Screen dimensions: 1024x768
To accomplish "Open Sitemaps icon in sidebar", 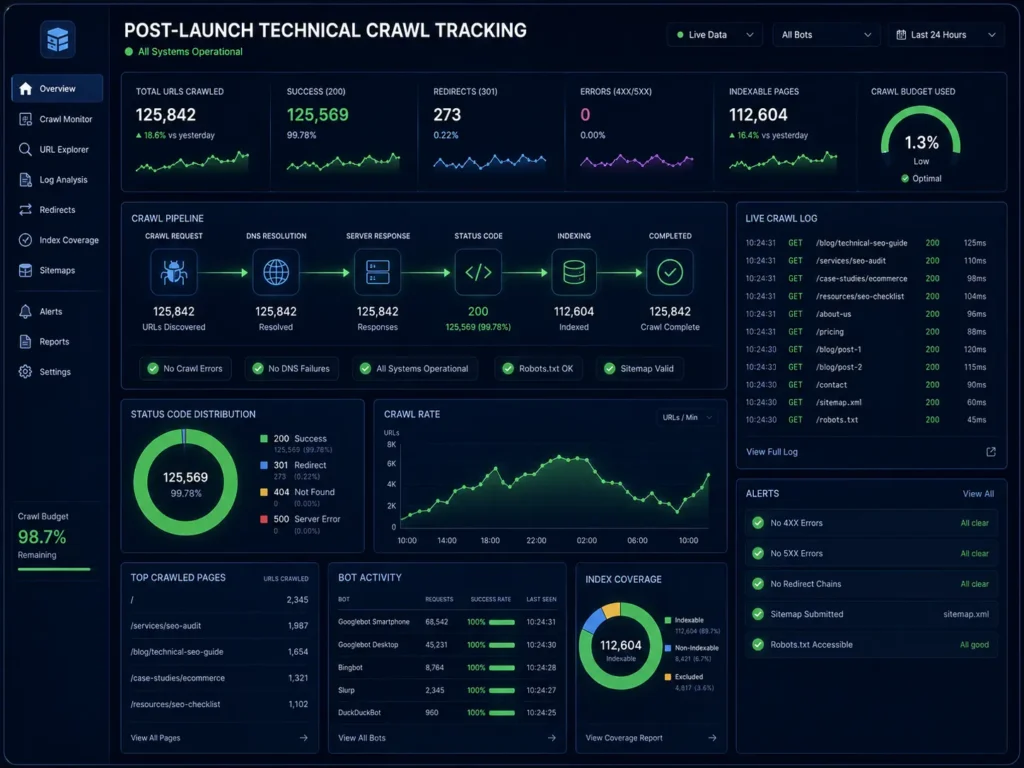I will [x=25, y=270].
